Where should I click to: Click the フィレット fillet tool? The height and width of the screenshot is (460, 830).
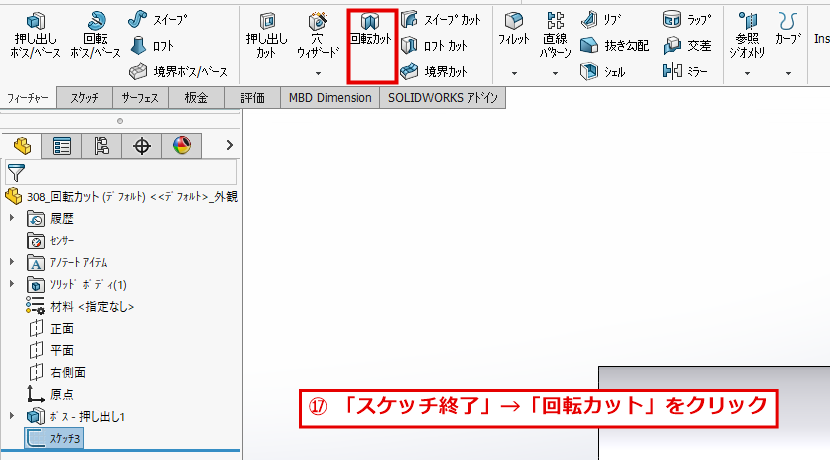point(514,29)
